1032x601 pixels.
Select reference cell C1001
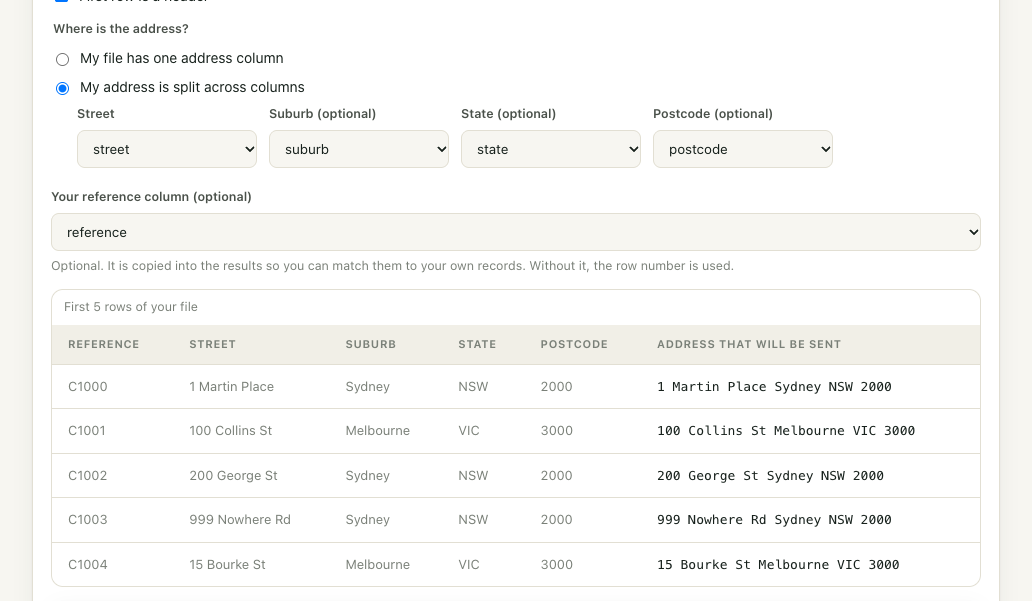[x=87, y=431]
